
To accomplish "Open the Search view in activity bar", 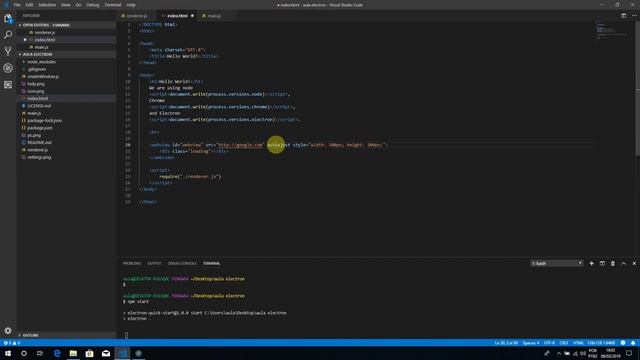I will (8, 35).
